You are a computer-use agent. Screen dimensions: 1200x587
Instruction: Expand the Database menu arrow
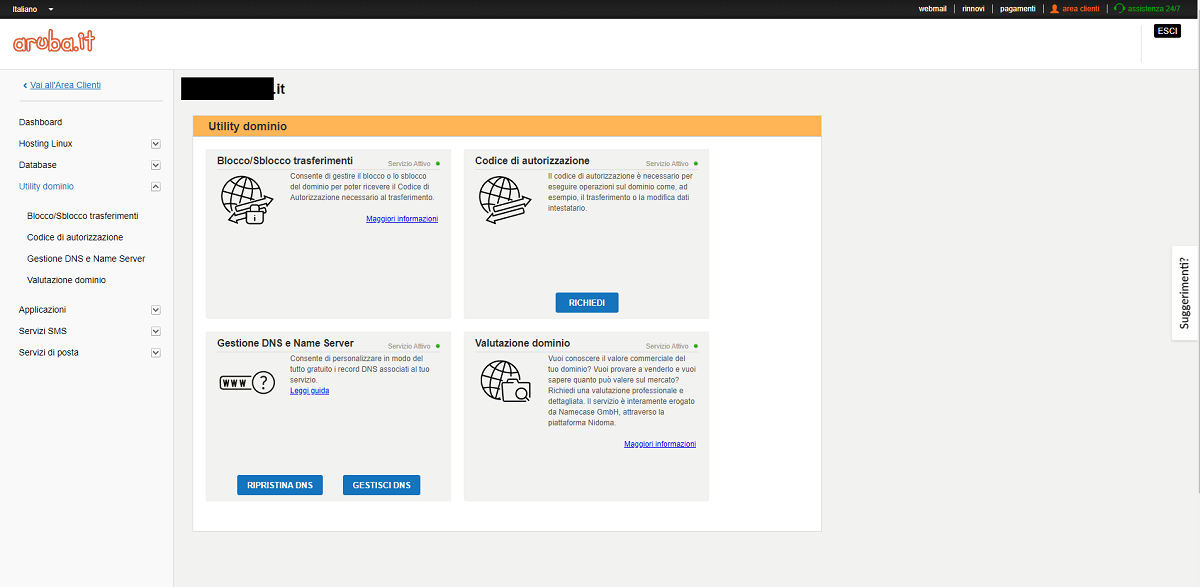[156, 165]
